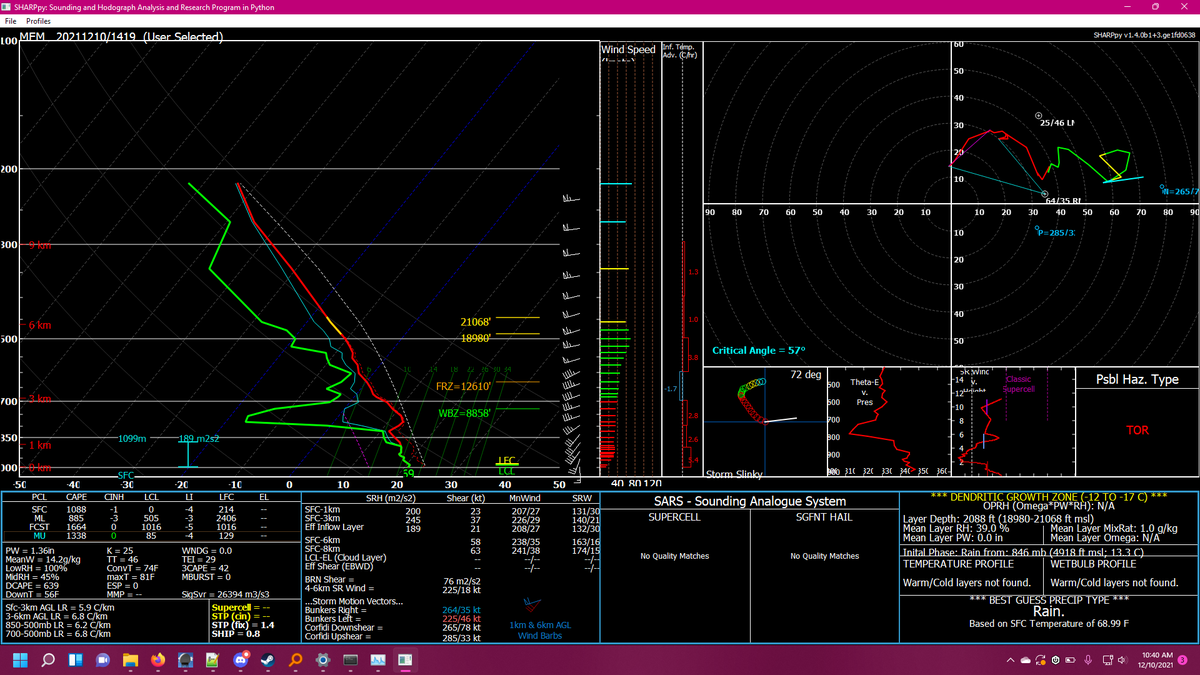
Task: Click the DENDRITIC GROWTH ZONE header
Action: coord(1048,495)
